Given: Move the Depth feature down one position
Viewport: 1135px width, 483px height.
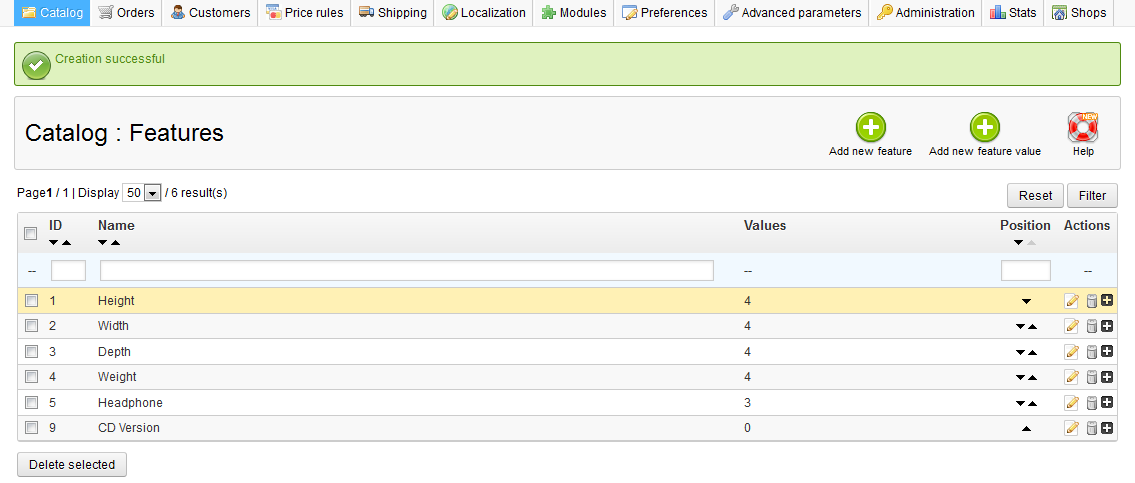Looking at the screenshot, I should 1019,352.
